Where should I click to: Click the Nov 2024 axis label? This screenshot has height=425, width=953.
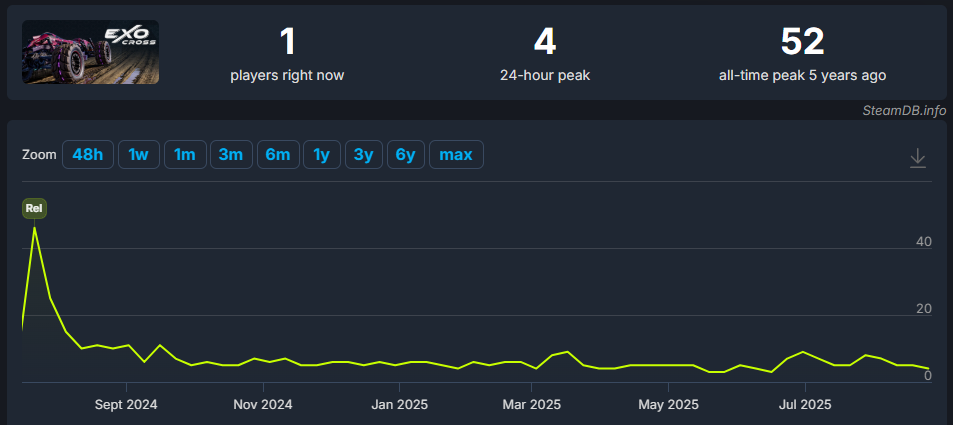[263, 404]
